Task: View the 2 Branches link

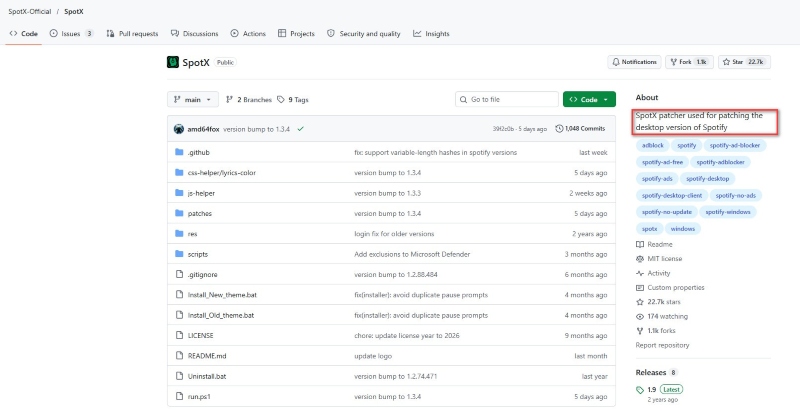Action: point(249,99)
